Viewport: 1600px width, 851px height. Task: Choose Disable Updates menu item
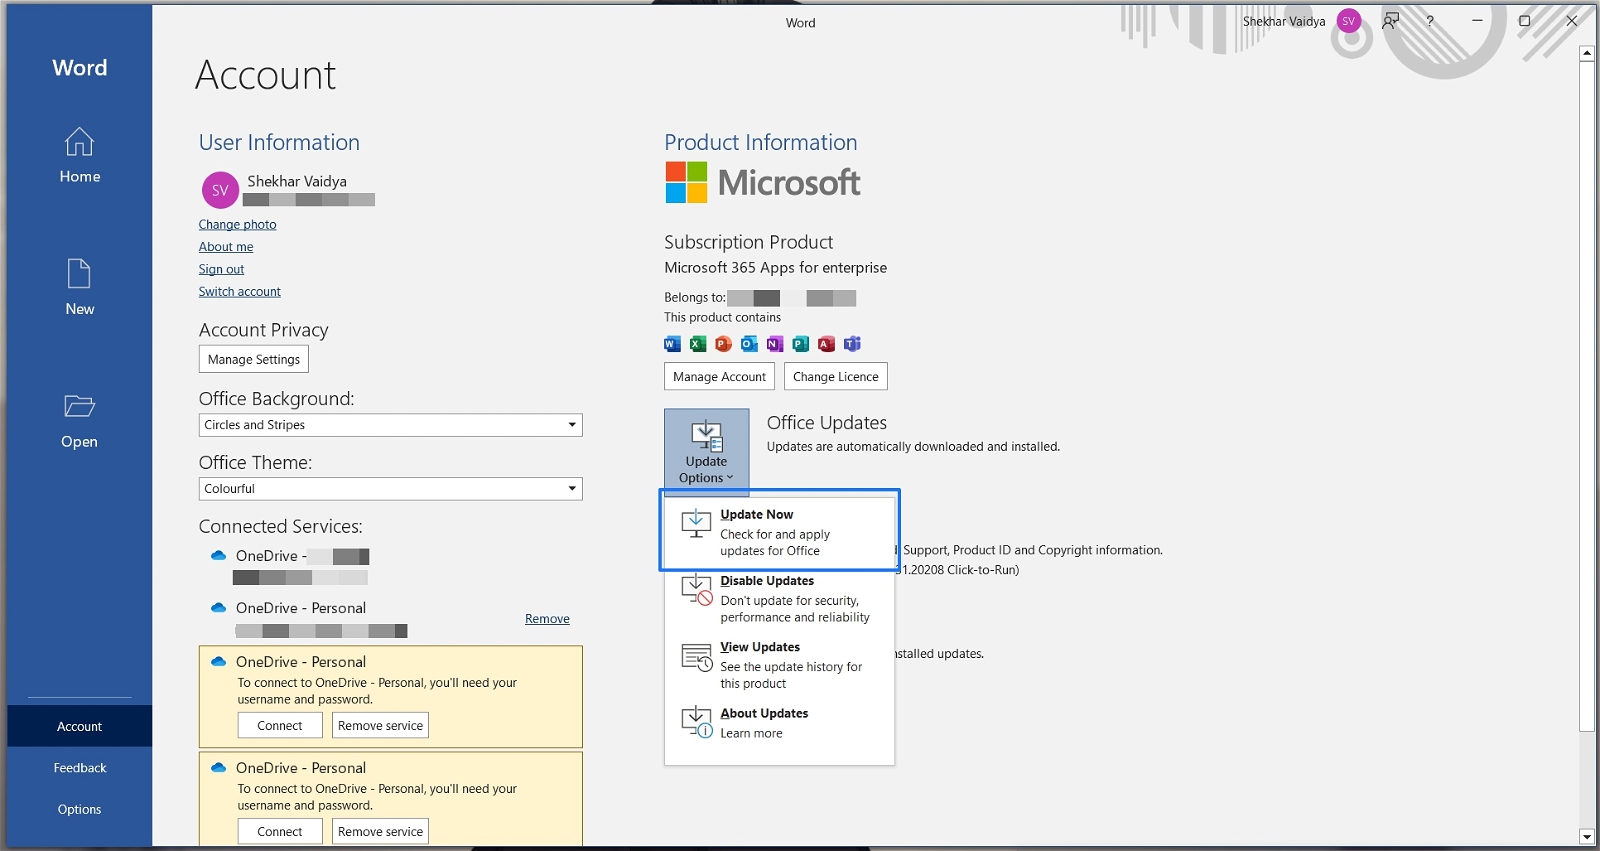click(x=779, y=599)
